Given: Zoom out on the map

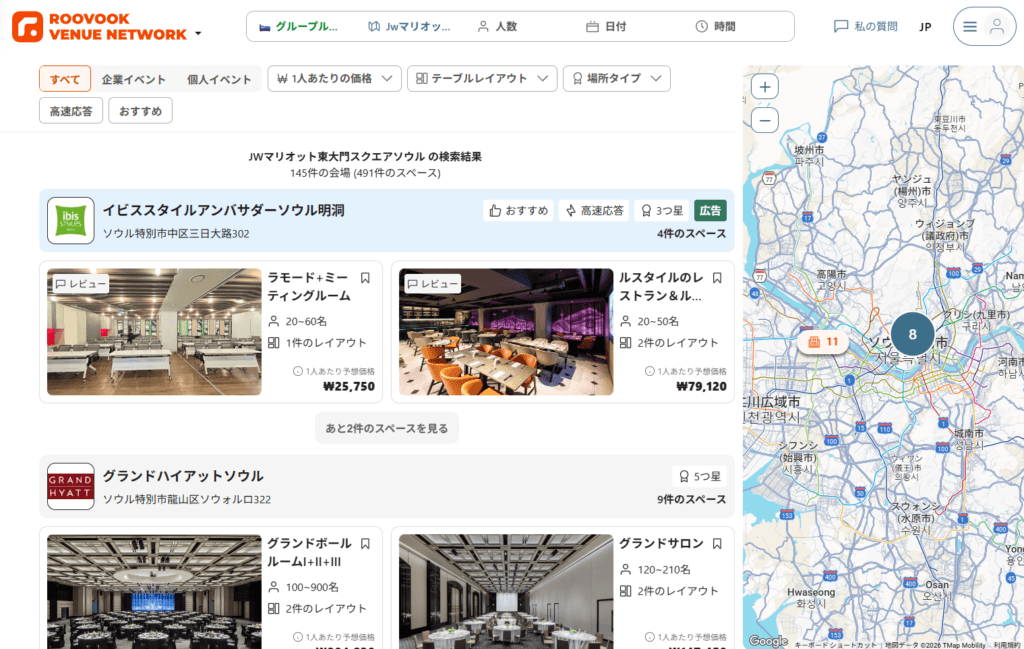Looking at the screenshot, I should 765,120.
